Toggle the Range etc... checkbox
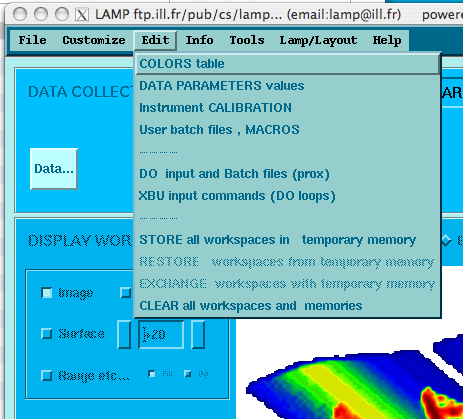 tap(47, 375)
